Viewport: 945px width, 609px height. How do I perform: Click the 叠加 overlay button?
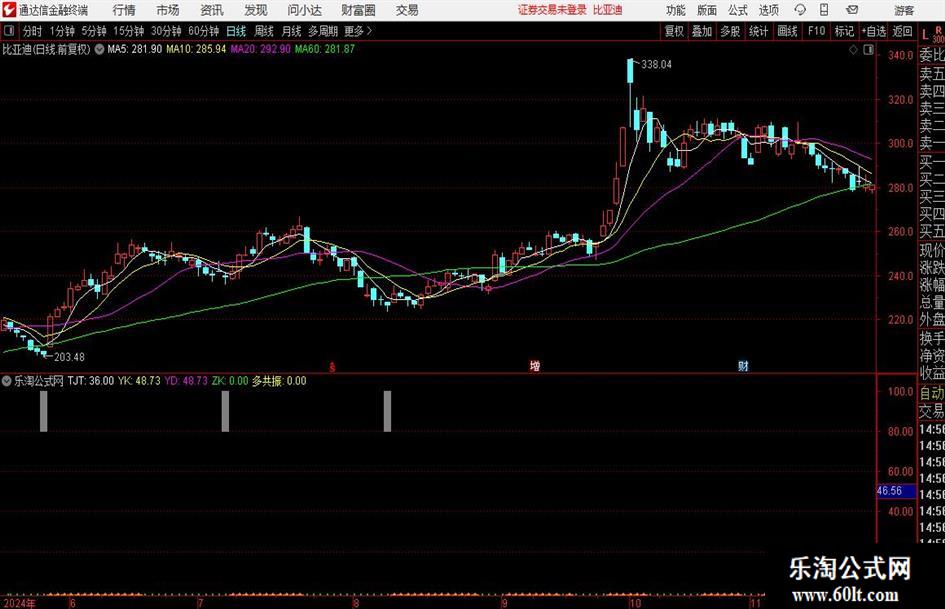point(702,31)
